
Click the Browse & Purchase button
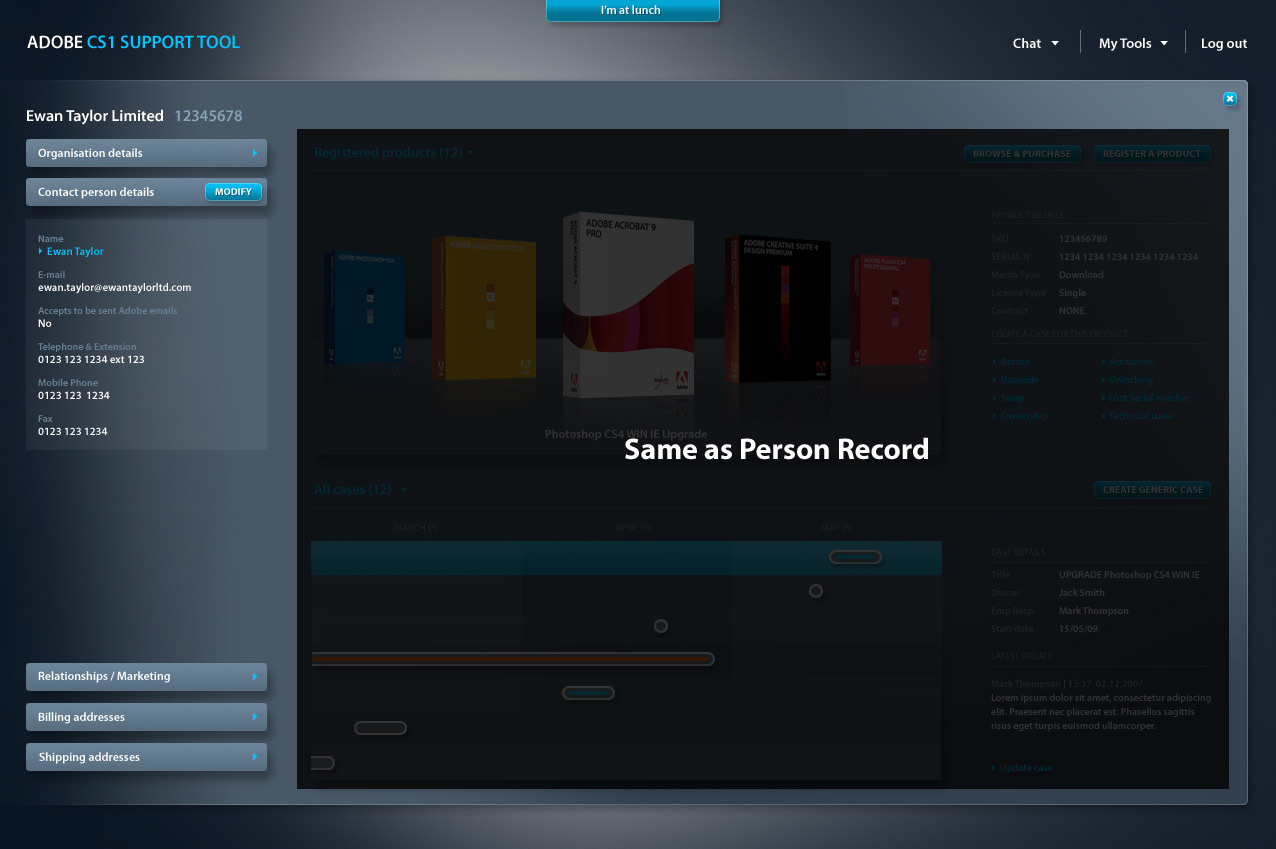coord(1022,154)
